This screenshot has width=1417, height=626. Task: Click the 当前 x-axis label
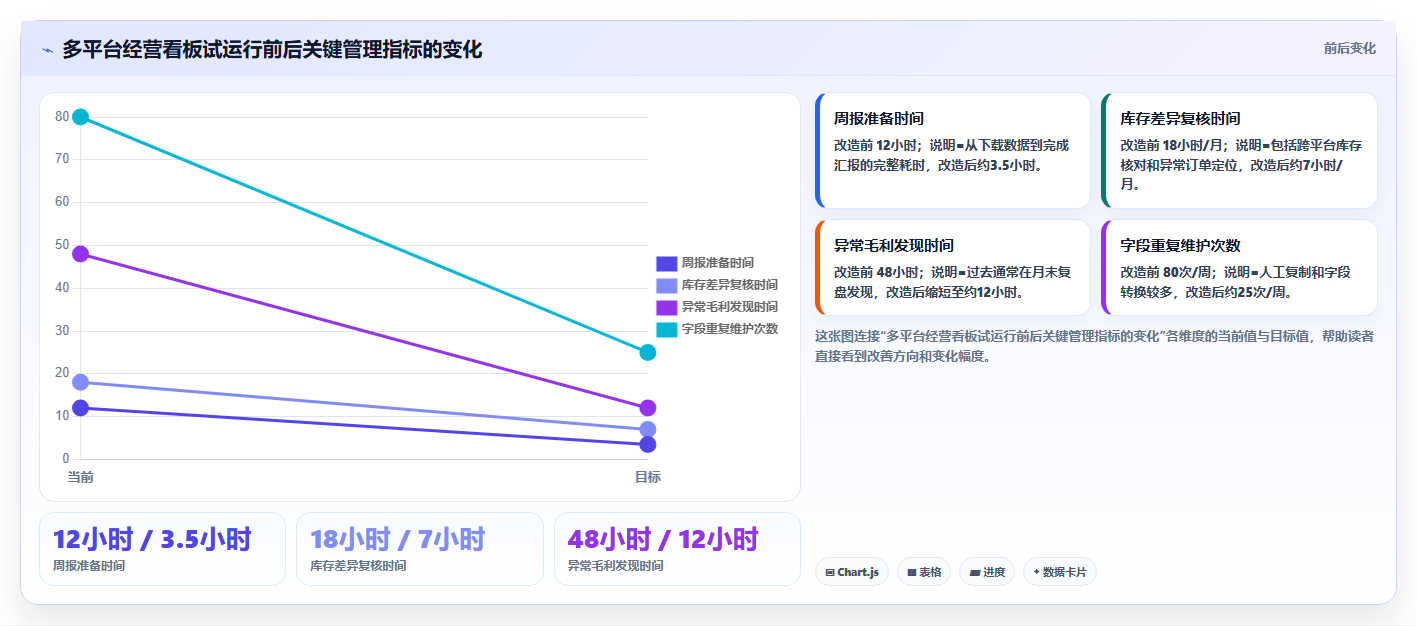point(81,478)
